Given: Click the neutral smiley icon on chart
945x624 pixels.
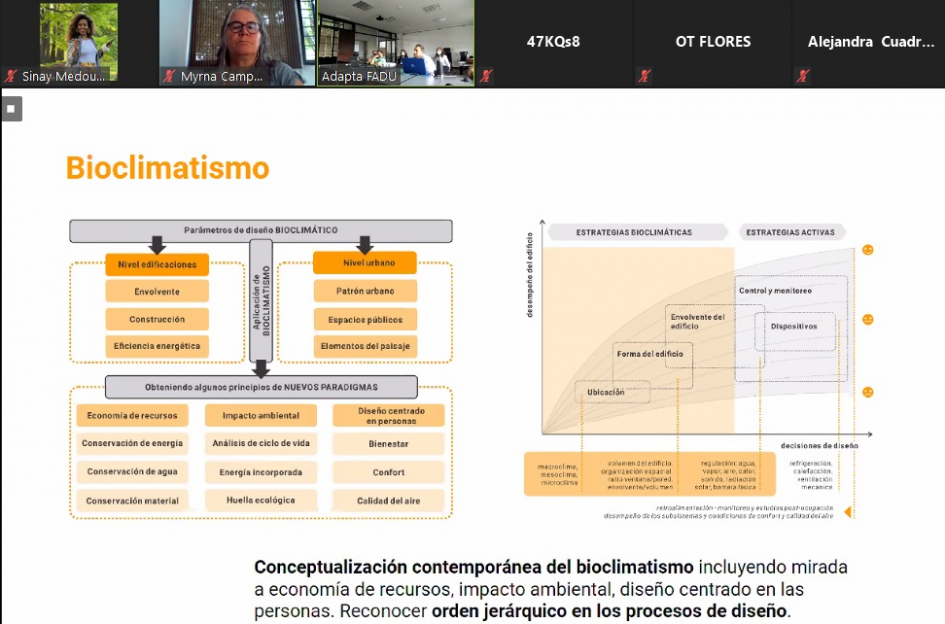Looking at the screenshot, I should tap(868, 320).
